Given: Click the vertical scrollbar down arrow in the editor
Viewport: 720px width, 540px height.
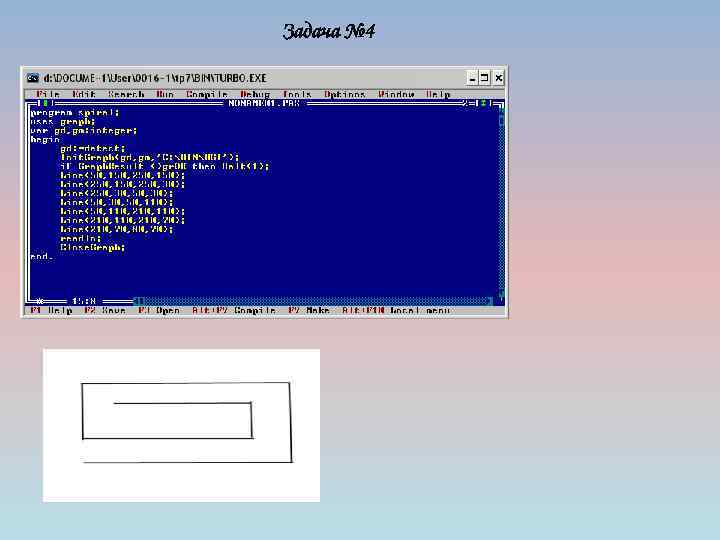Looking at the screenshot, I should click(501, 292).
